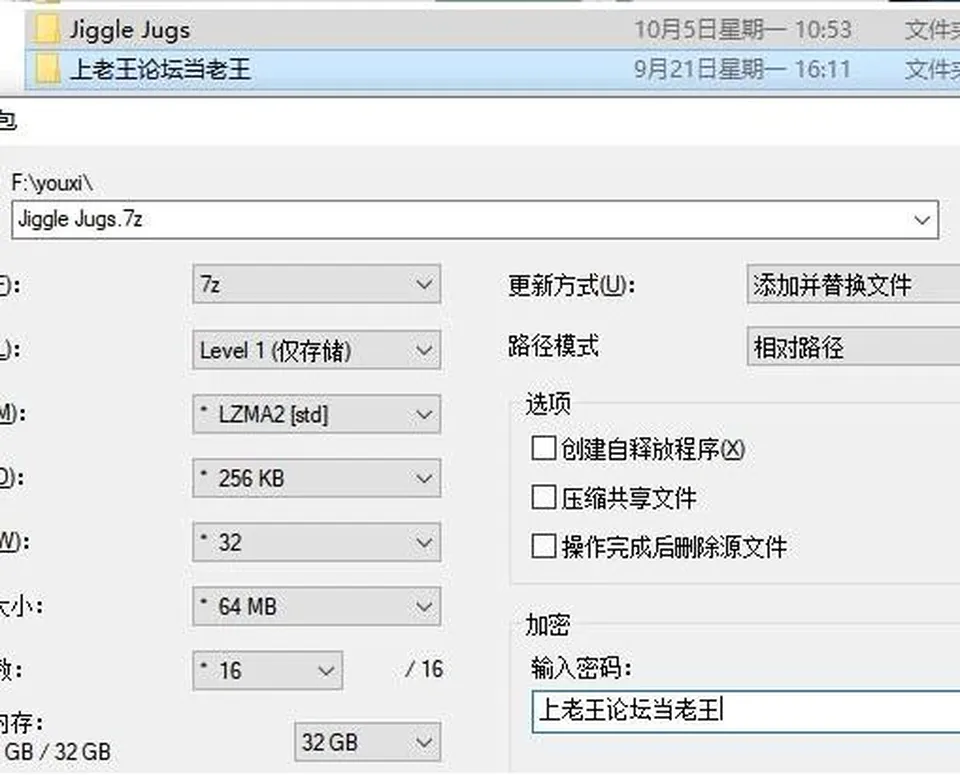The width and height of the screenshot is (960, 775).
Task: Open the 7z archive format dropdown
Action: pos(317,284)
